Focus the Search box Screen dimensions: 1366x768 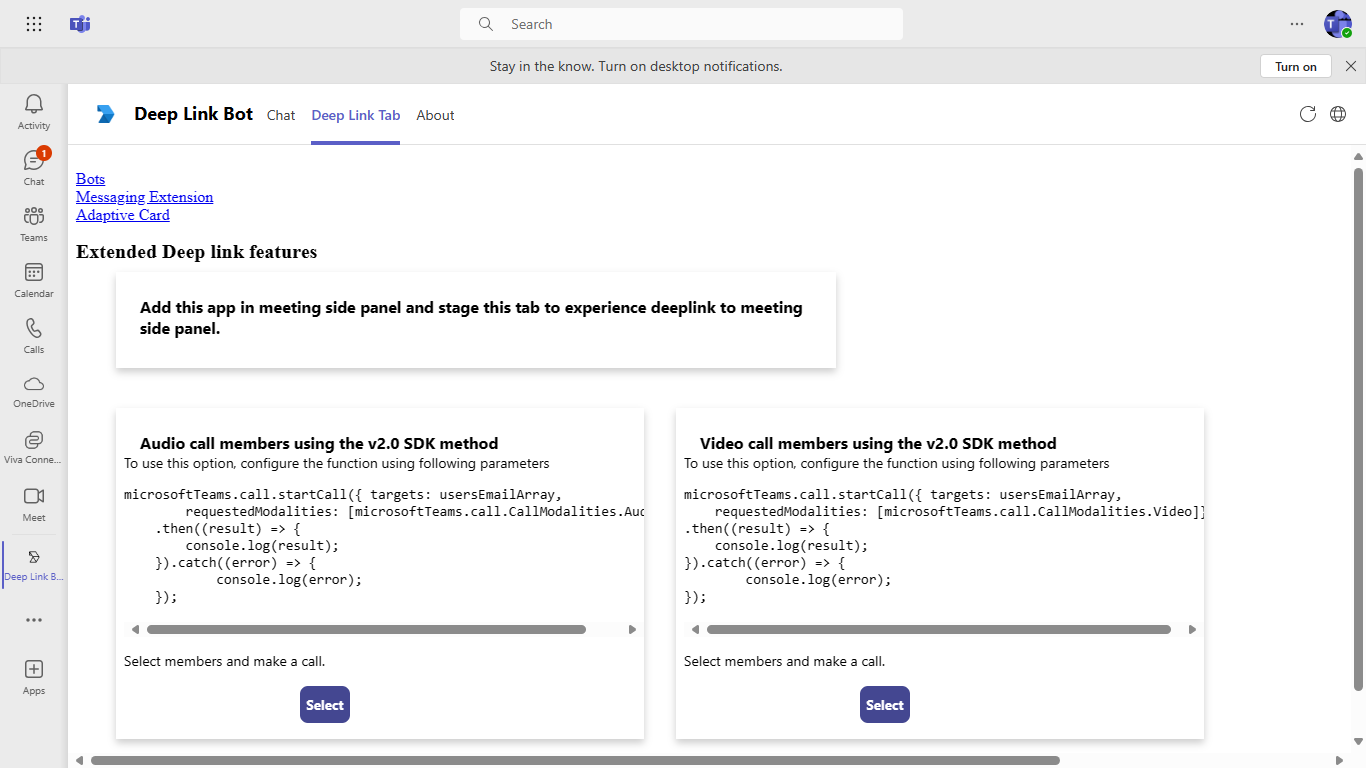click(681, 24)
